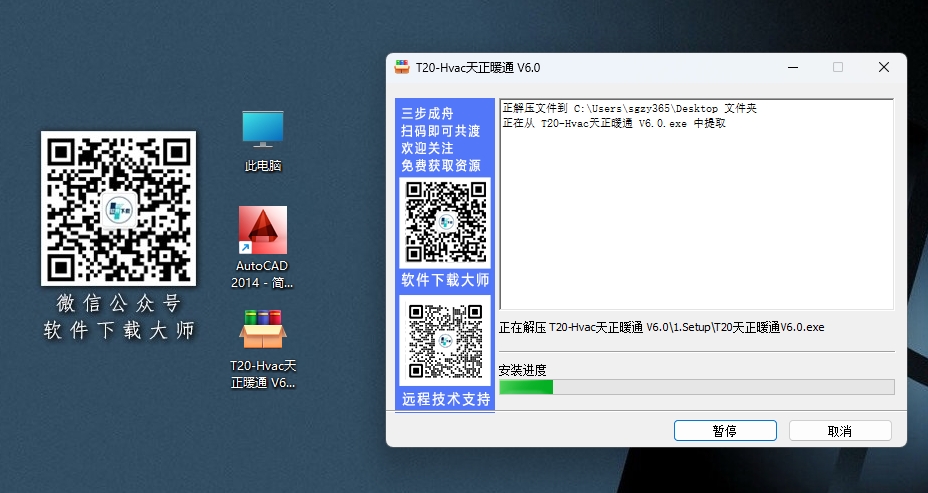The width and height of the screenshot is (928, 493).
Task: Select the AutoCAD 2014 desktop shortcut
Action: pos(263,247)
